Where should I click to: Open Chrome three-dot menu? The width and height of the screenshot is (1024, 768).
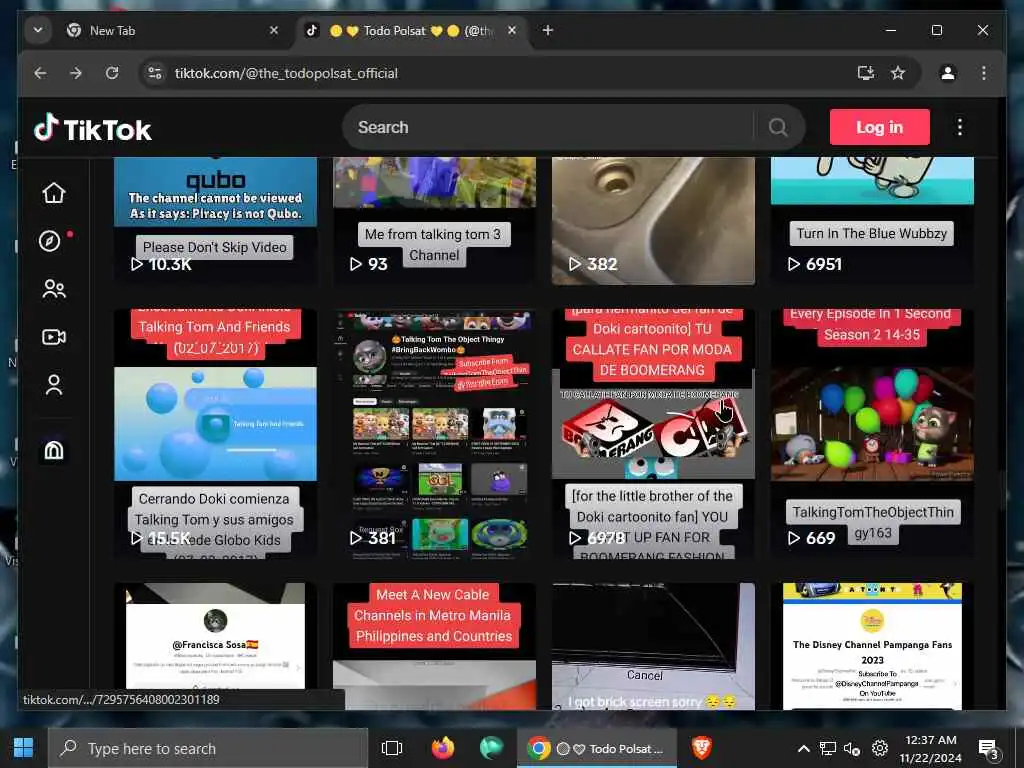click(984, 73)
